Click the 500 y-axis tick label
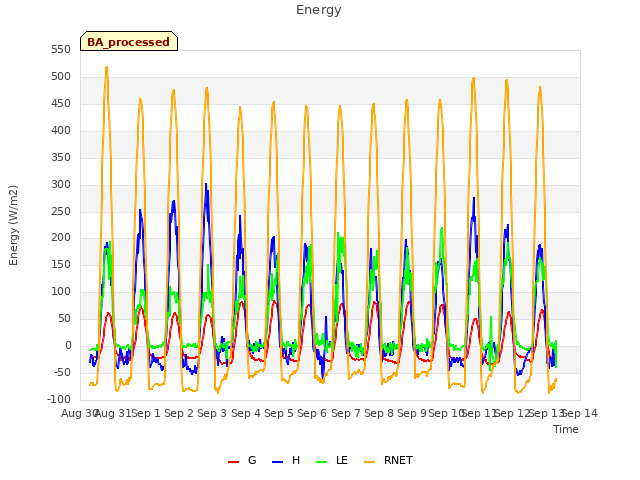Image resolution: width=640 pixels, height=480 pixels. tap(61, 77)
